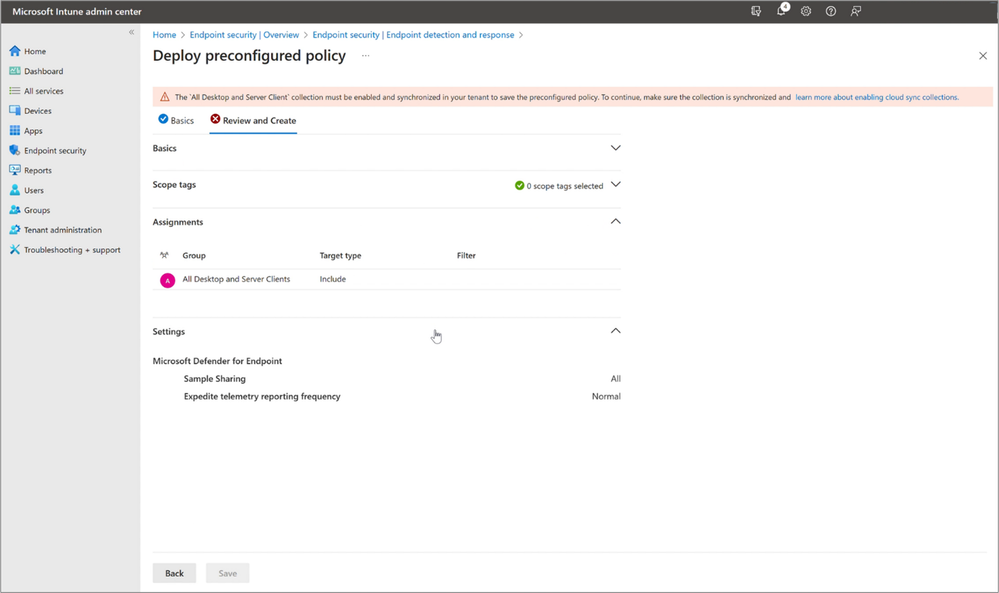The height and width of the screenshot is (593, 999).
Task: Close the Deploy preconfigured policy pane
Action: [x=983, y=56]
